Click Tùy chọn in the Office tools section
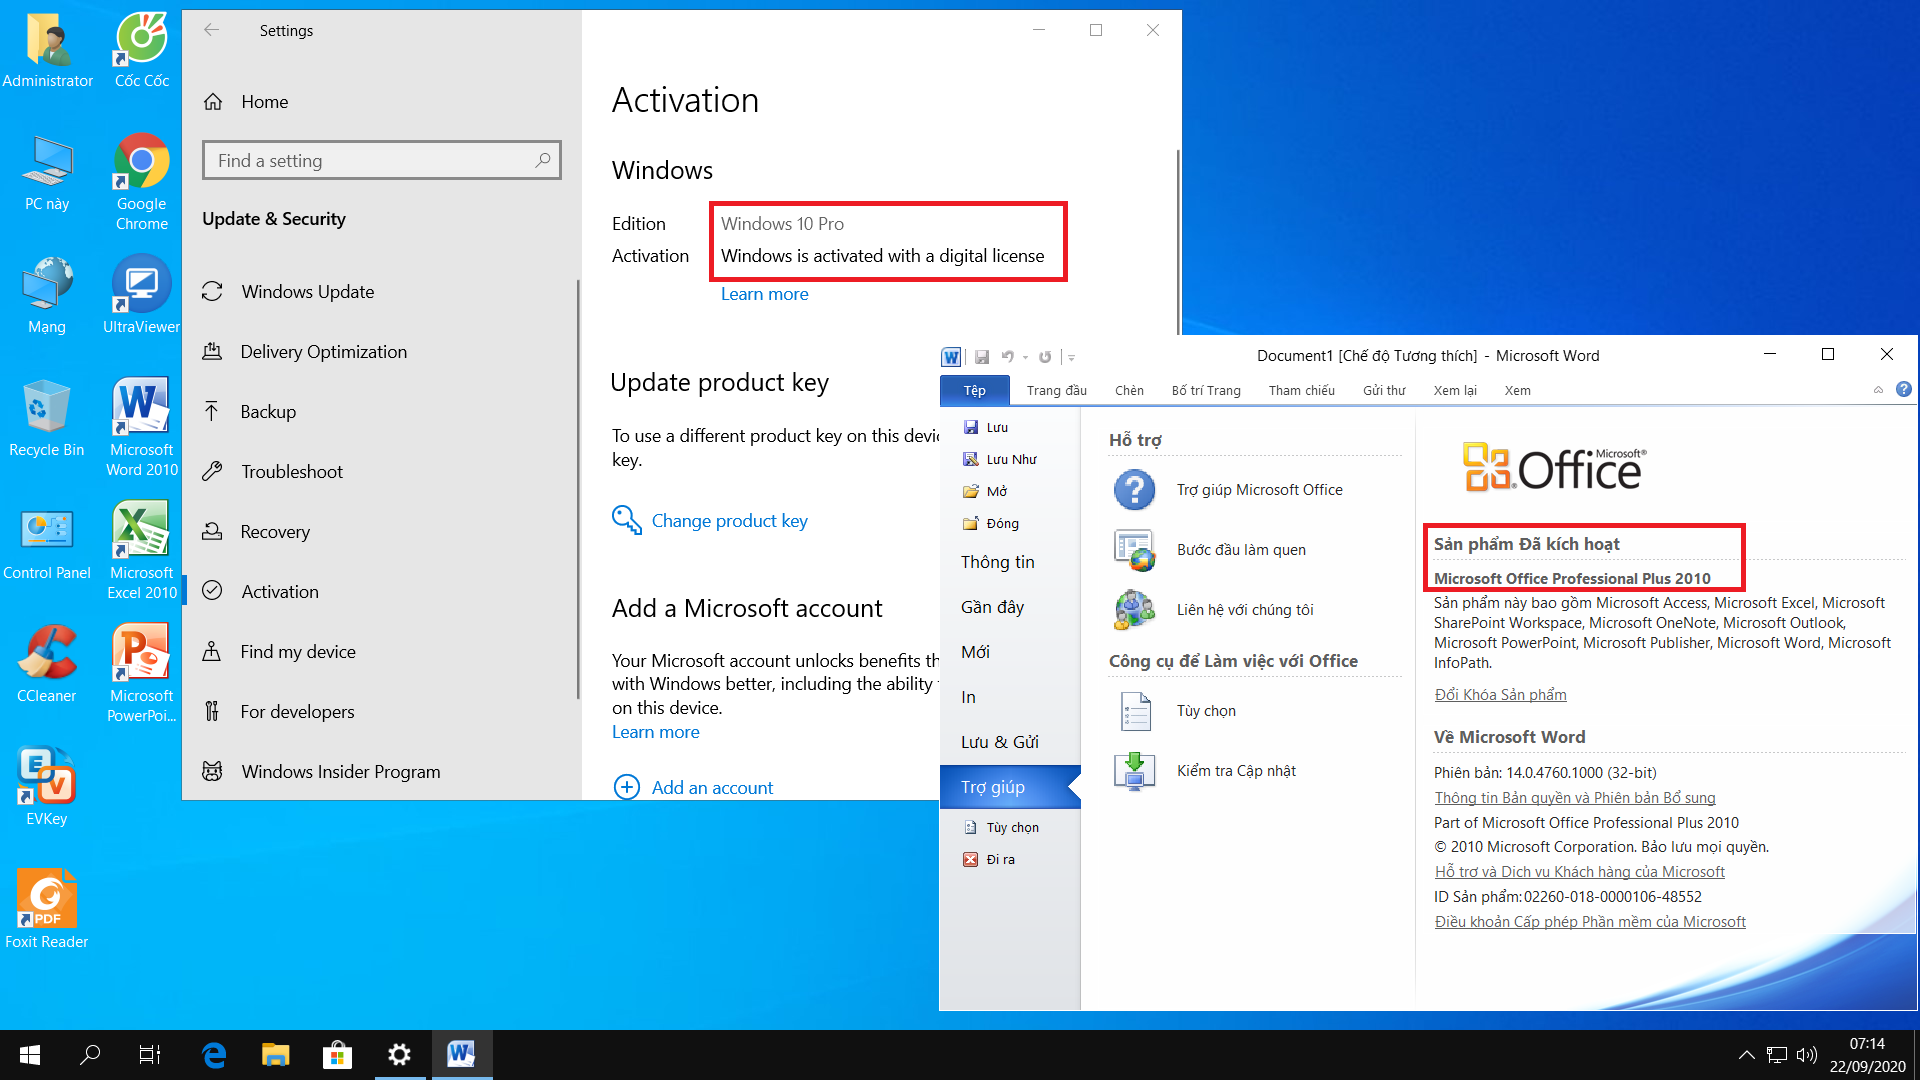The image size is (1920, 1080). [1176, 711]
